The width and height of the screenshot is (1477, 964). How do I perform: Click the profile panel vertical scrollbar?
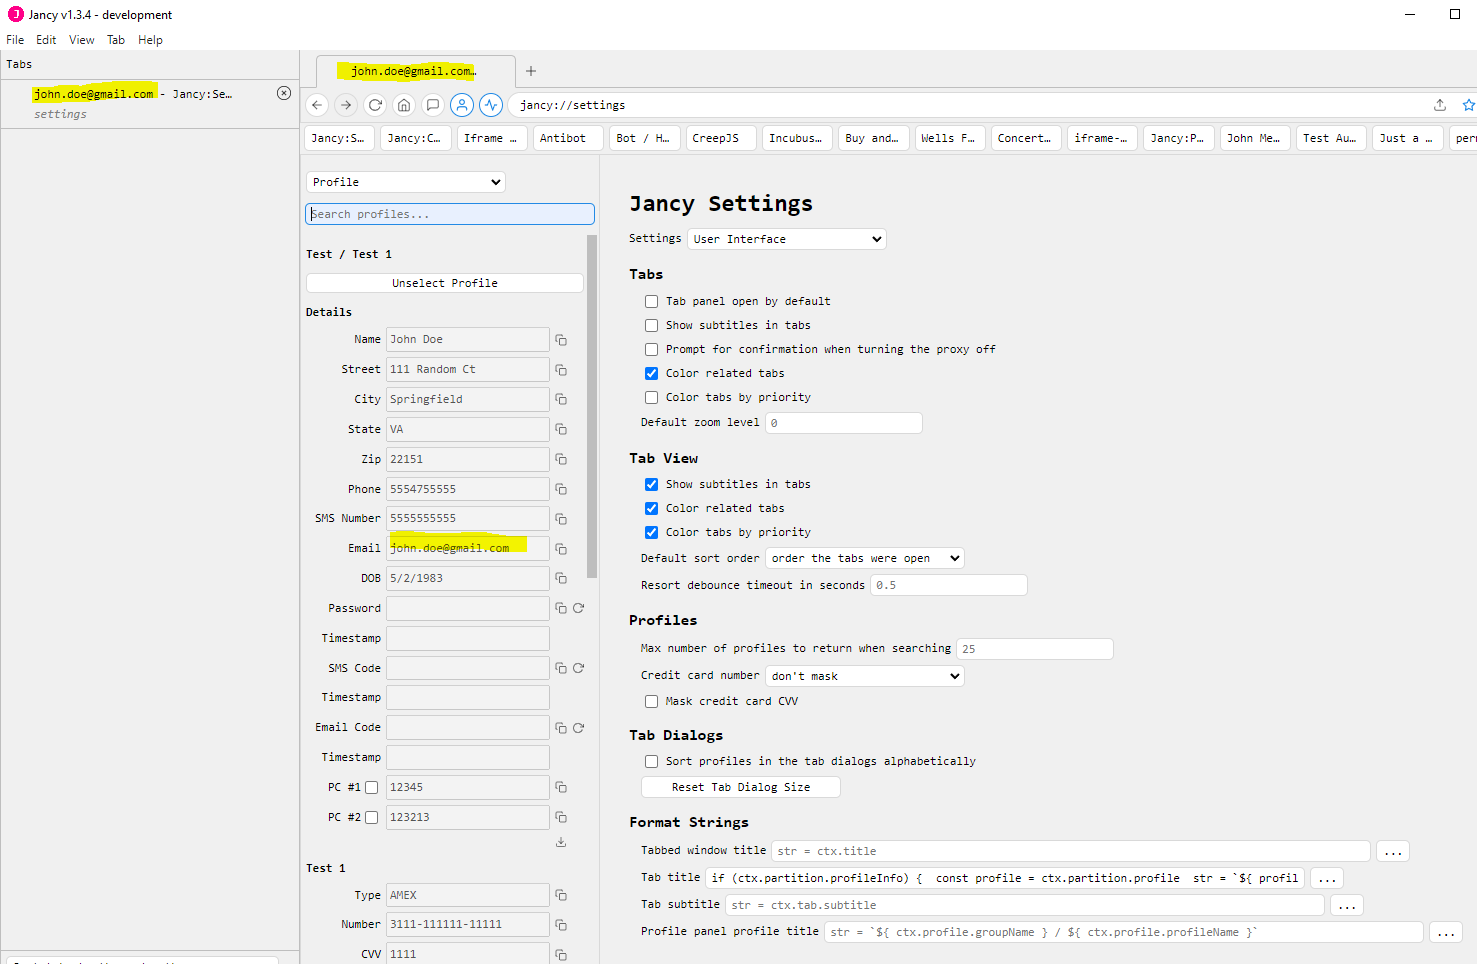pos(592,407)
